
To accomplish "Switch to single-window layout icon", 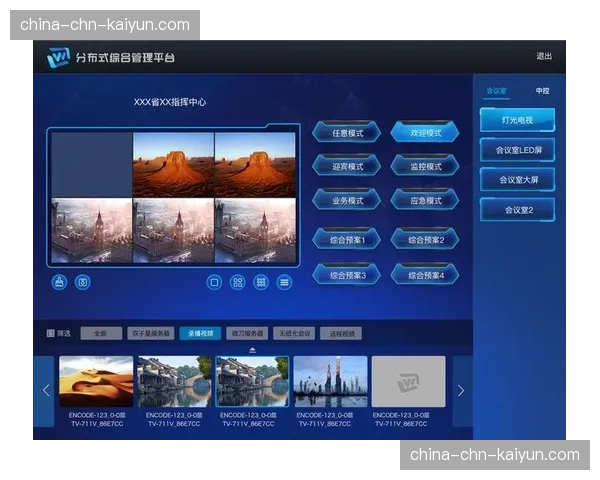I will 214,282.
